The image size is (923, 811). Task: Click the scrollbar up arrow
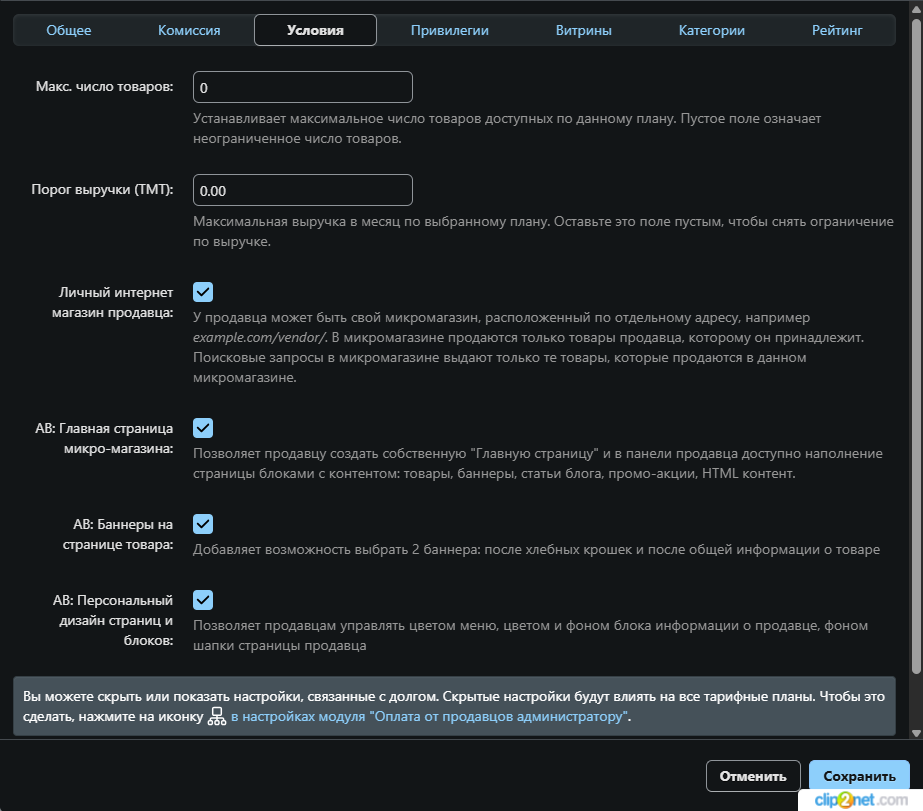[915, 10]
